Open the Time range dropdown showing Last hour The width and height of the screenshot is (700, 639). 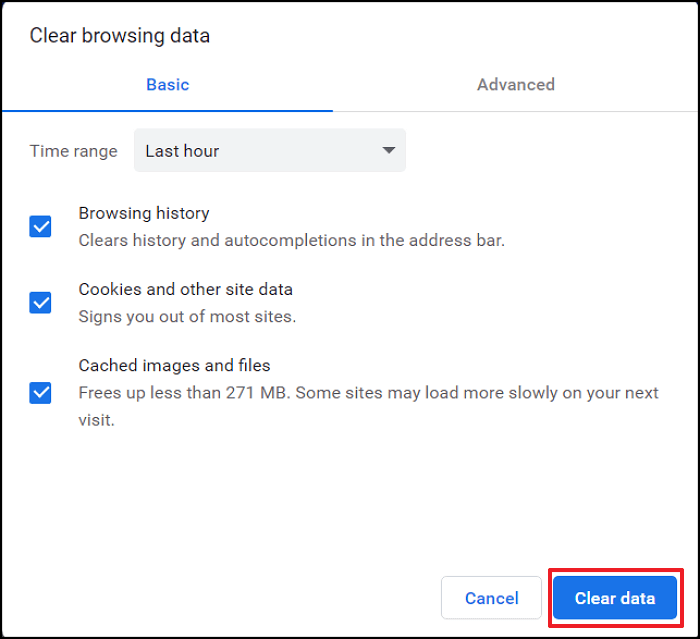point(270,150)
